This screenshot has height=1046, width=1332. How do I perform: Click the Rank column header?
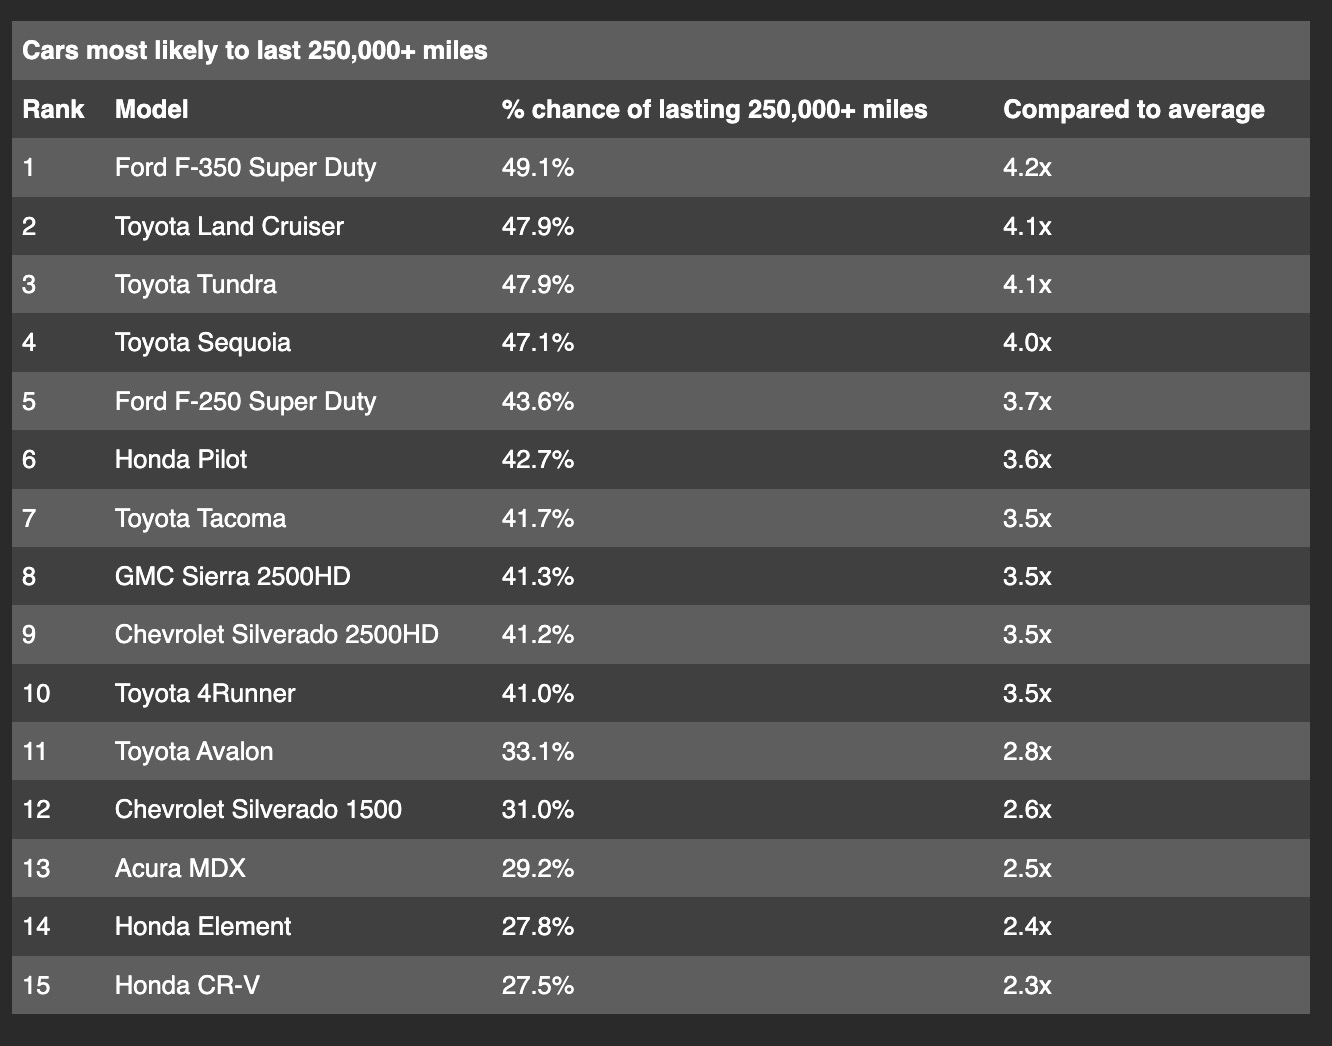(x=53, y=109)
